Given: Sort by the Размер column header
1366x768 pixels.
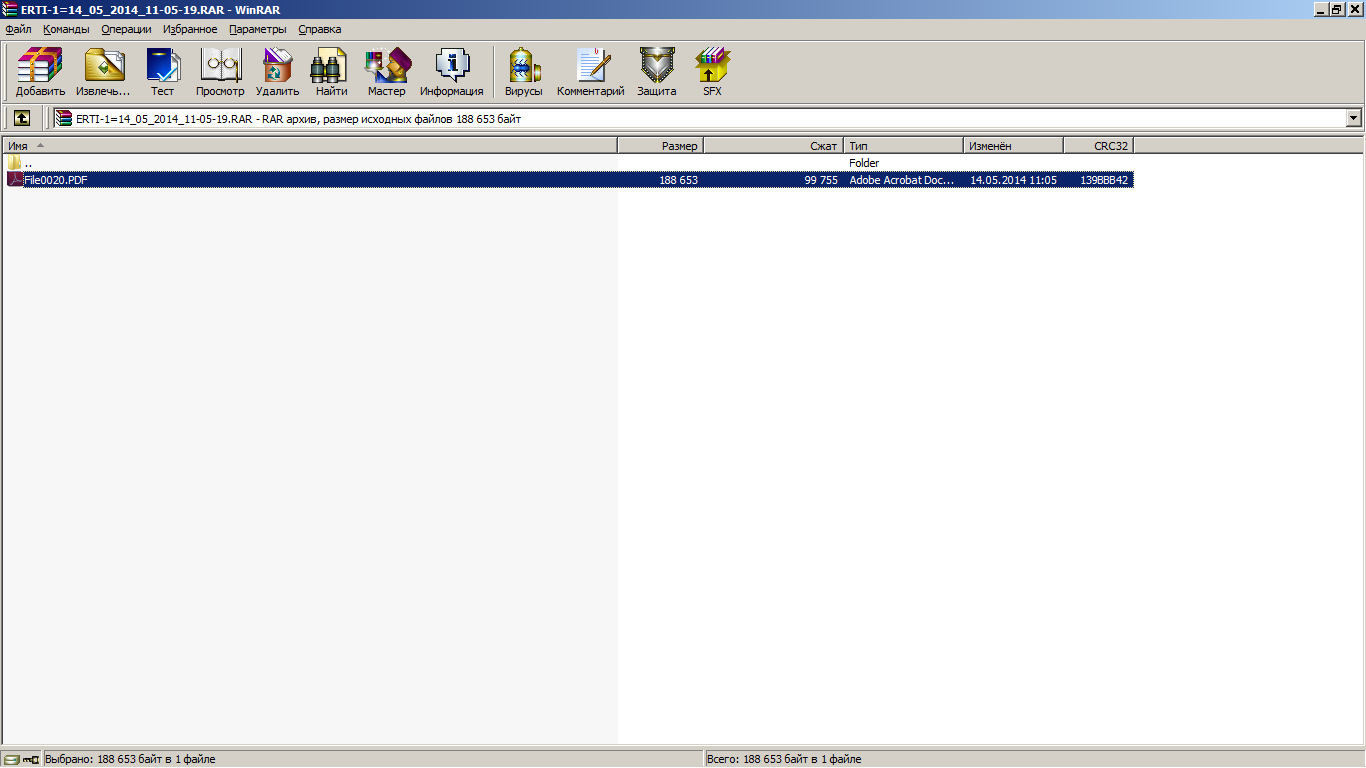Looking at the screenshot, I should coord(661,146).
